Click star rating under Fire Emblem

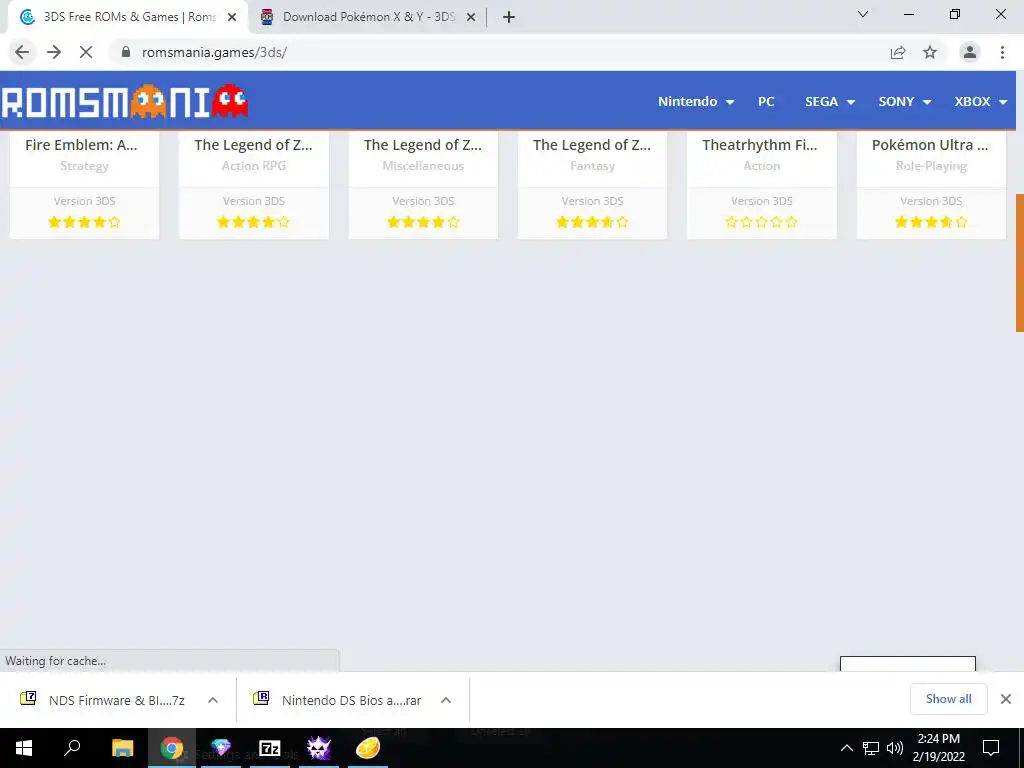pyautogui.click(x=84, y=222)
